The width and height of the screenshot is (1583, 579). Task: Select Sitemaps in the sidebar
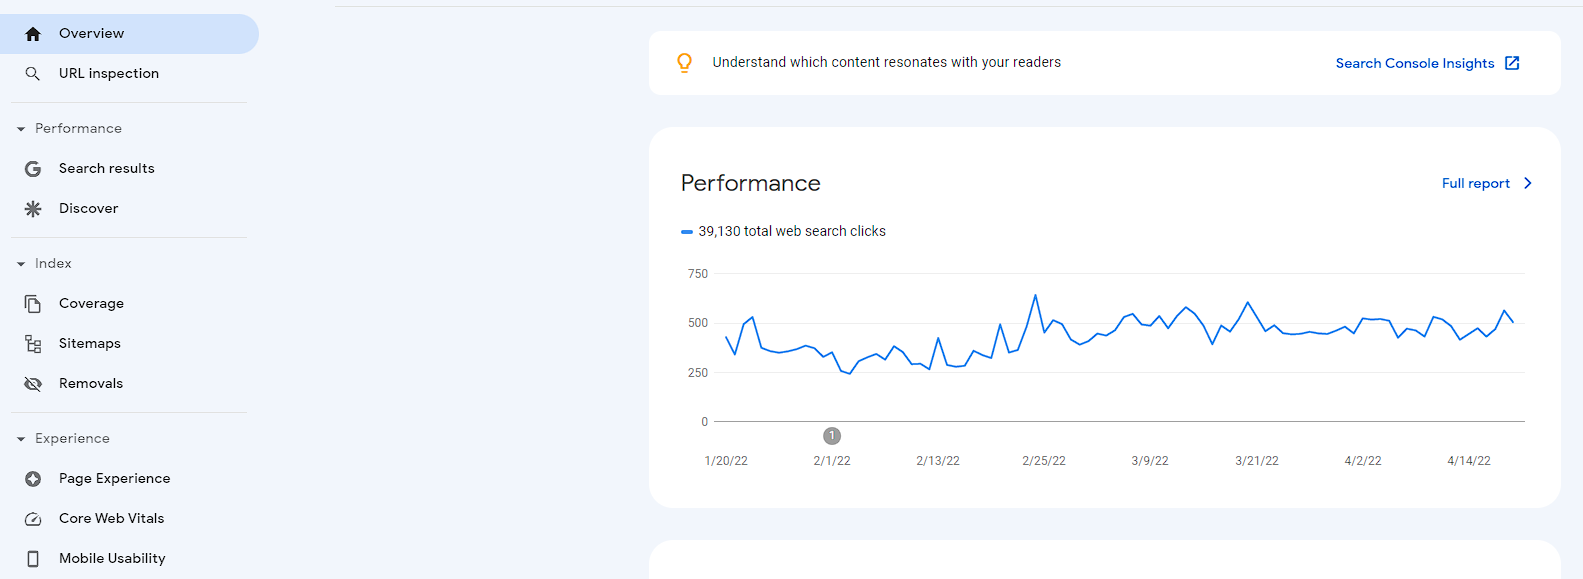pyautogui.click(x=90, y=344)
